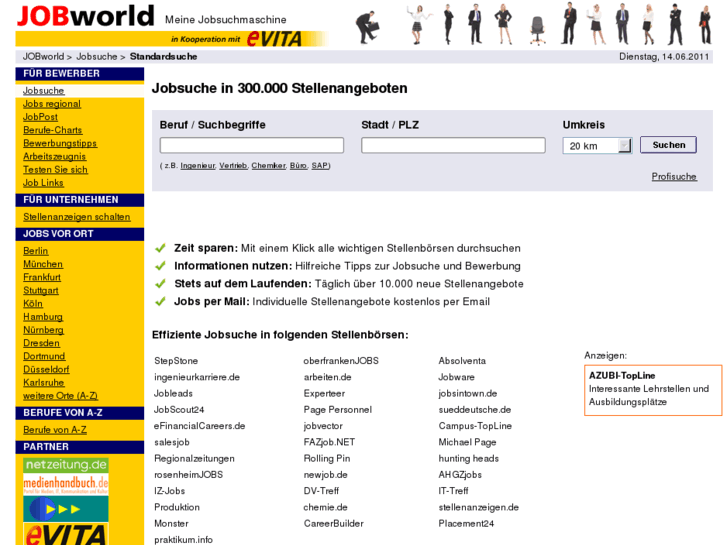The width and height of the screenshot is (727, 545).
Task: Click eFinancialCareers.de in the list
Action: (199, 426)
